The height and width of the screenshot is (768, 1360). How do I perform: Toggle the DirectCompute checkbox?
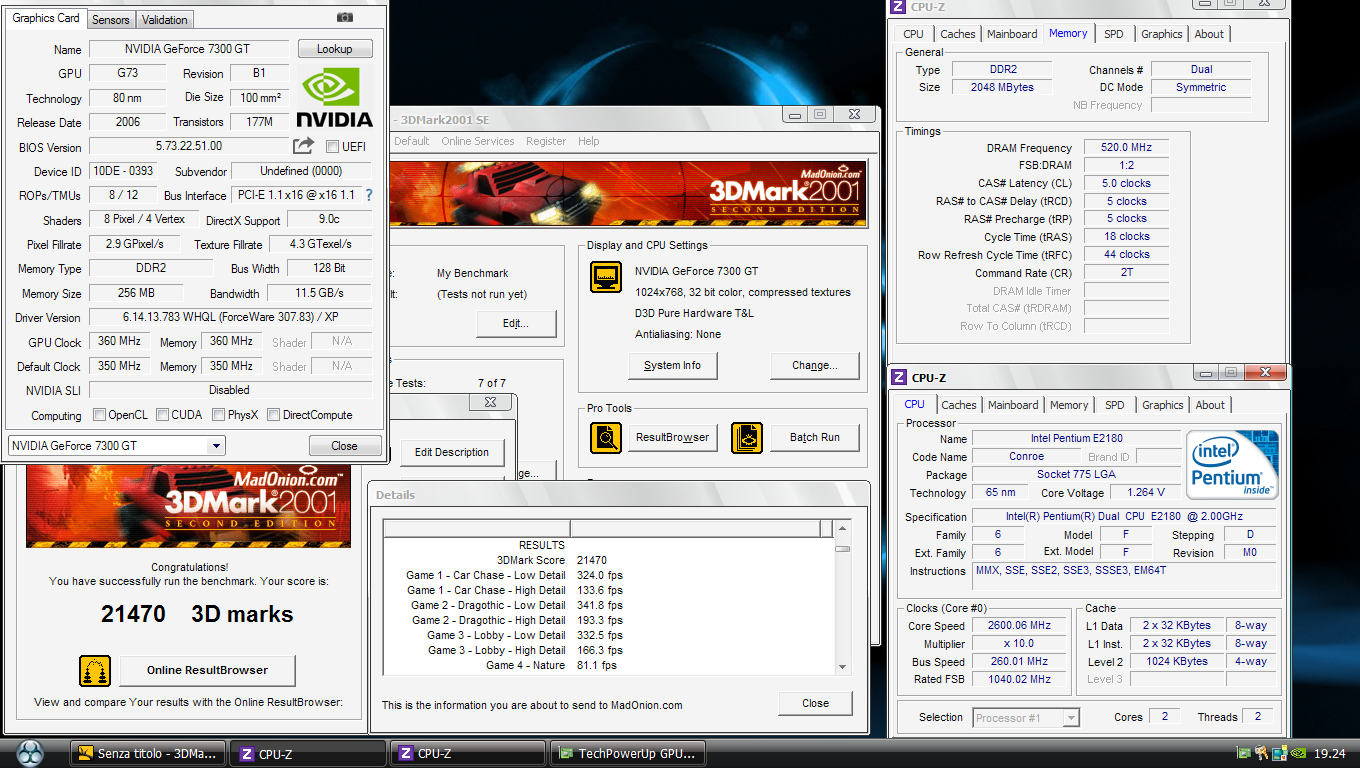273,414
